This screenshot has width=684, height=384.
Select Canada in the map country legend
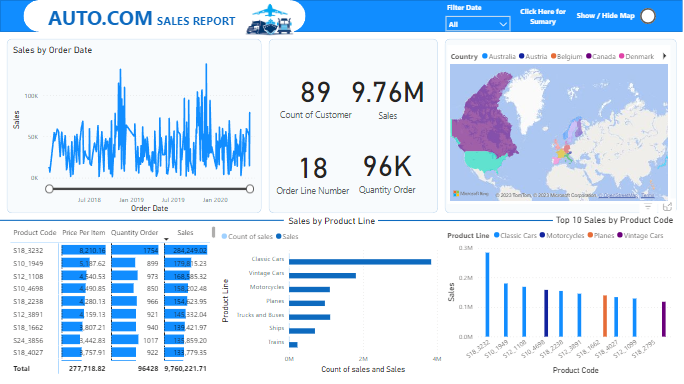[601, 56]
